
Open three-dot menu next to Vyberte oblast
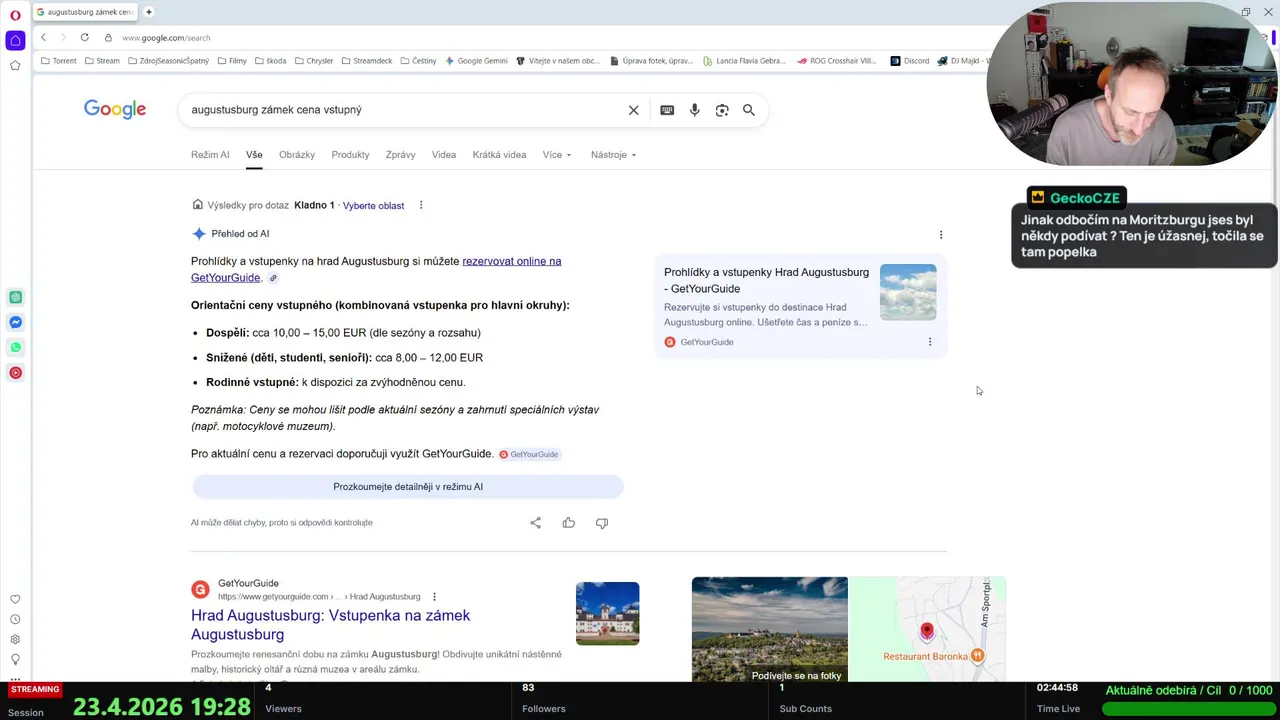(x=421, y=205)
